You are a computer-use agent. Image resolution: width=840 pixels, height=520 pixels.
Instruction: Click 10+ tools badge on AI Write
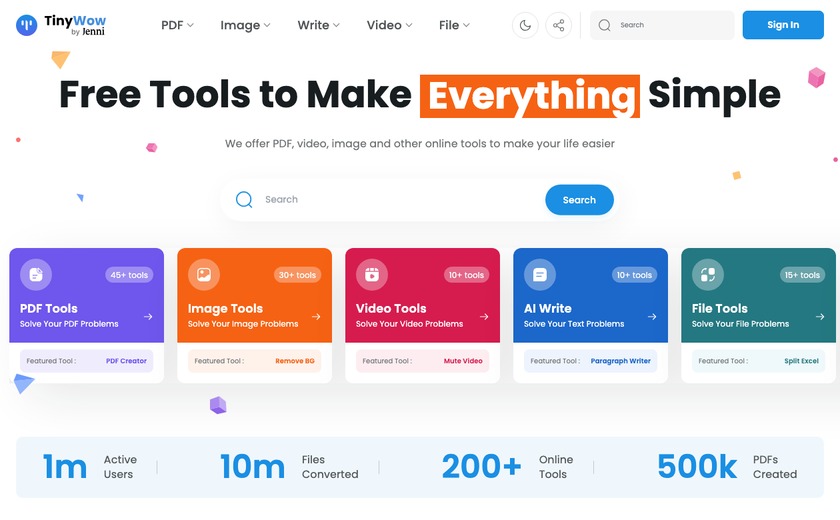[x=634, y=275]
